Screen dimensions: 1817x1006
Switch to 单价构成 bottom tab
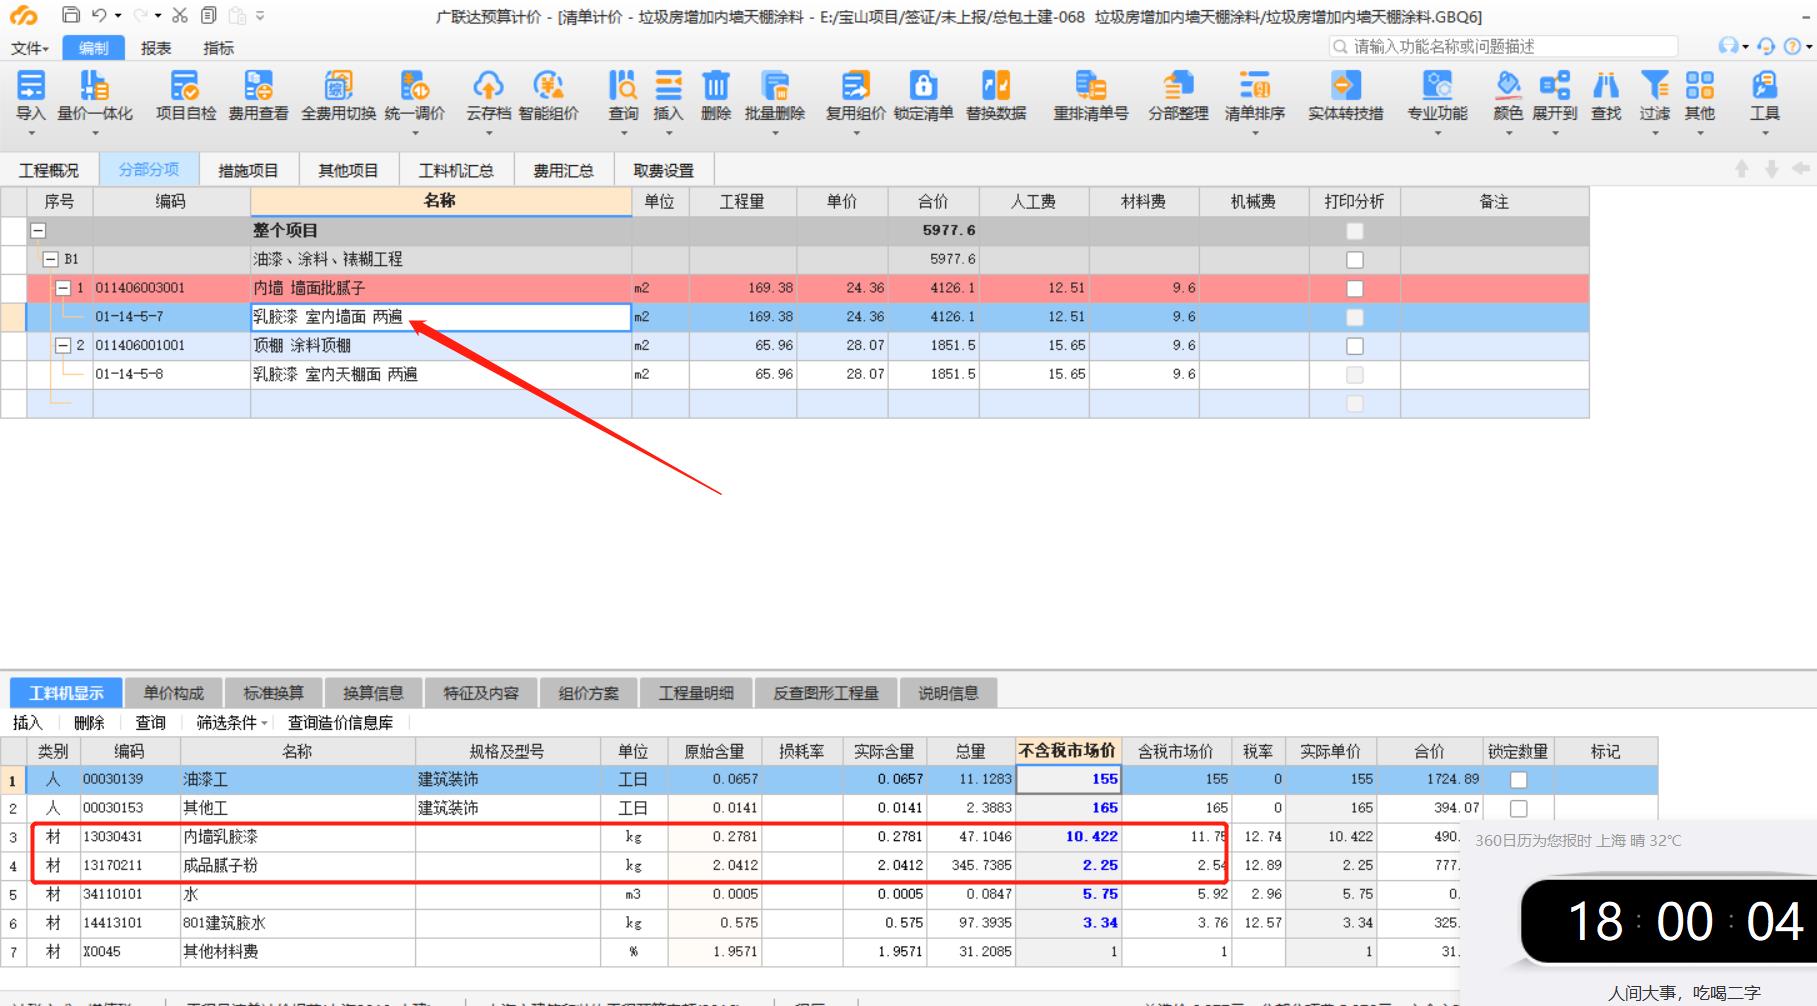coord(173,693)
